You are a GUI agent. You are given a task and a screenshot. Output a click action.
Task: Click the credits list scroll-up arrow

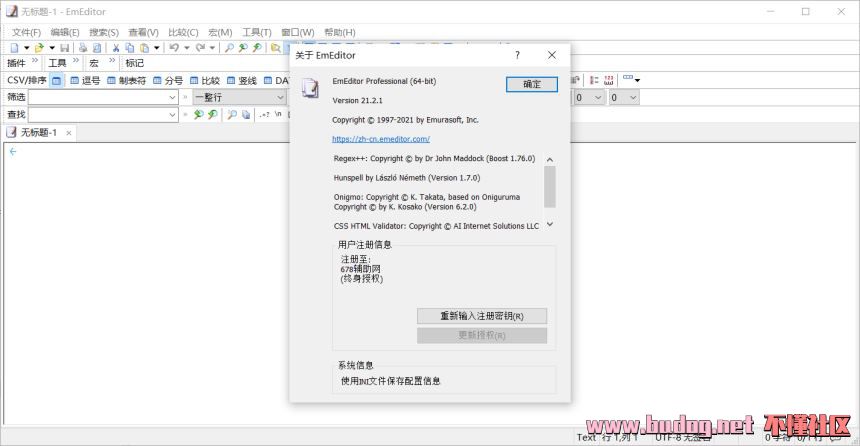pos(550,159)
